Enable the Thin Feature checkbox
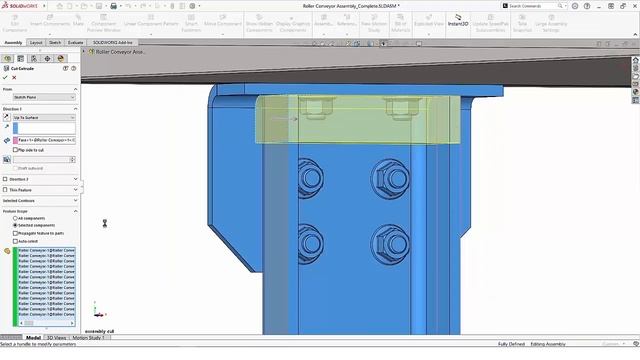 tap(5, 190)
